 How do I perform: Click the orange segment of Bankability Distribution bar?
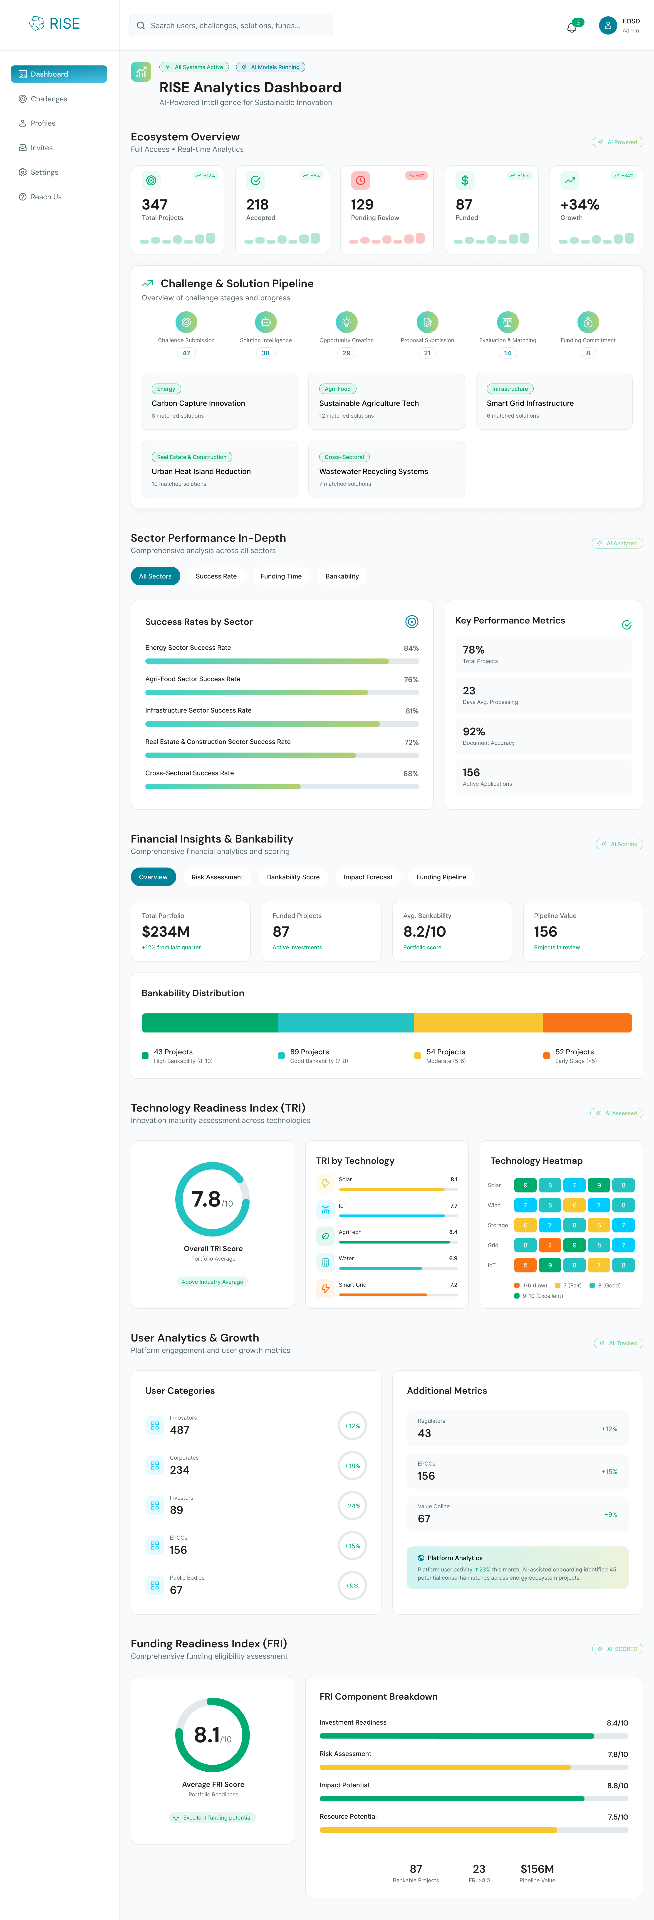click(x=587, y=1023)
